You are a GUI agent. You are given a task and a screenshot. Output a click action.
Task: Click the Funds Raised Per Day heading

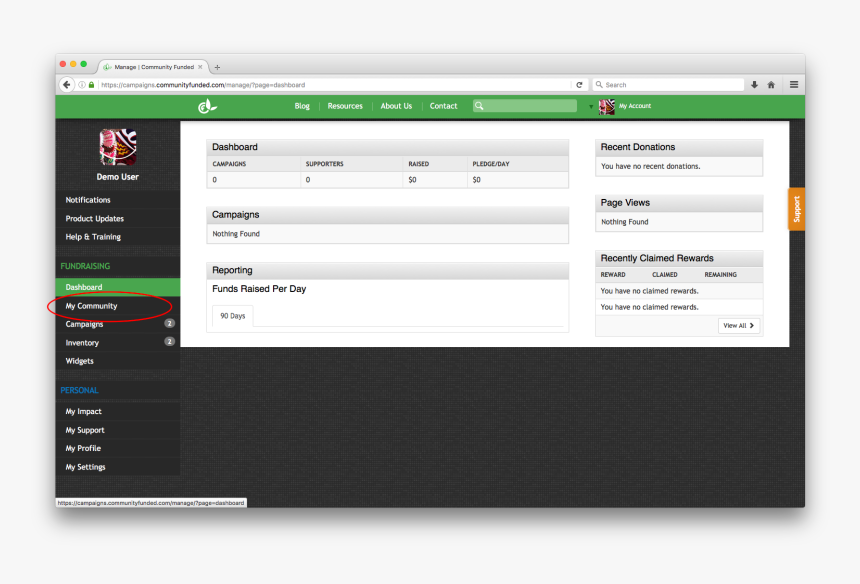(259, 289)
